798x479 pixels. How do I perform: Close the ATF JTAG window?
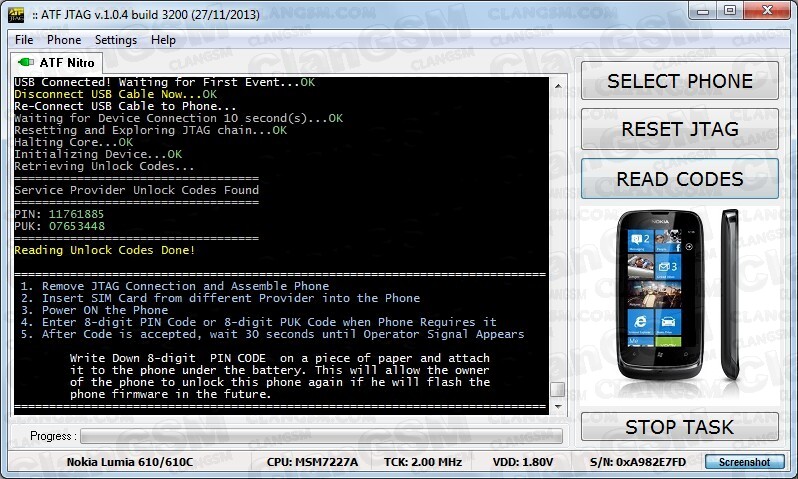point(767,11)
